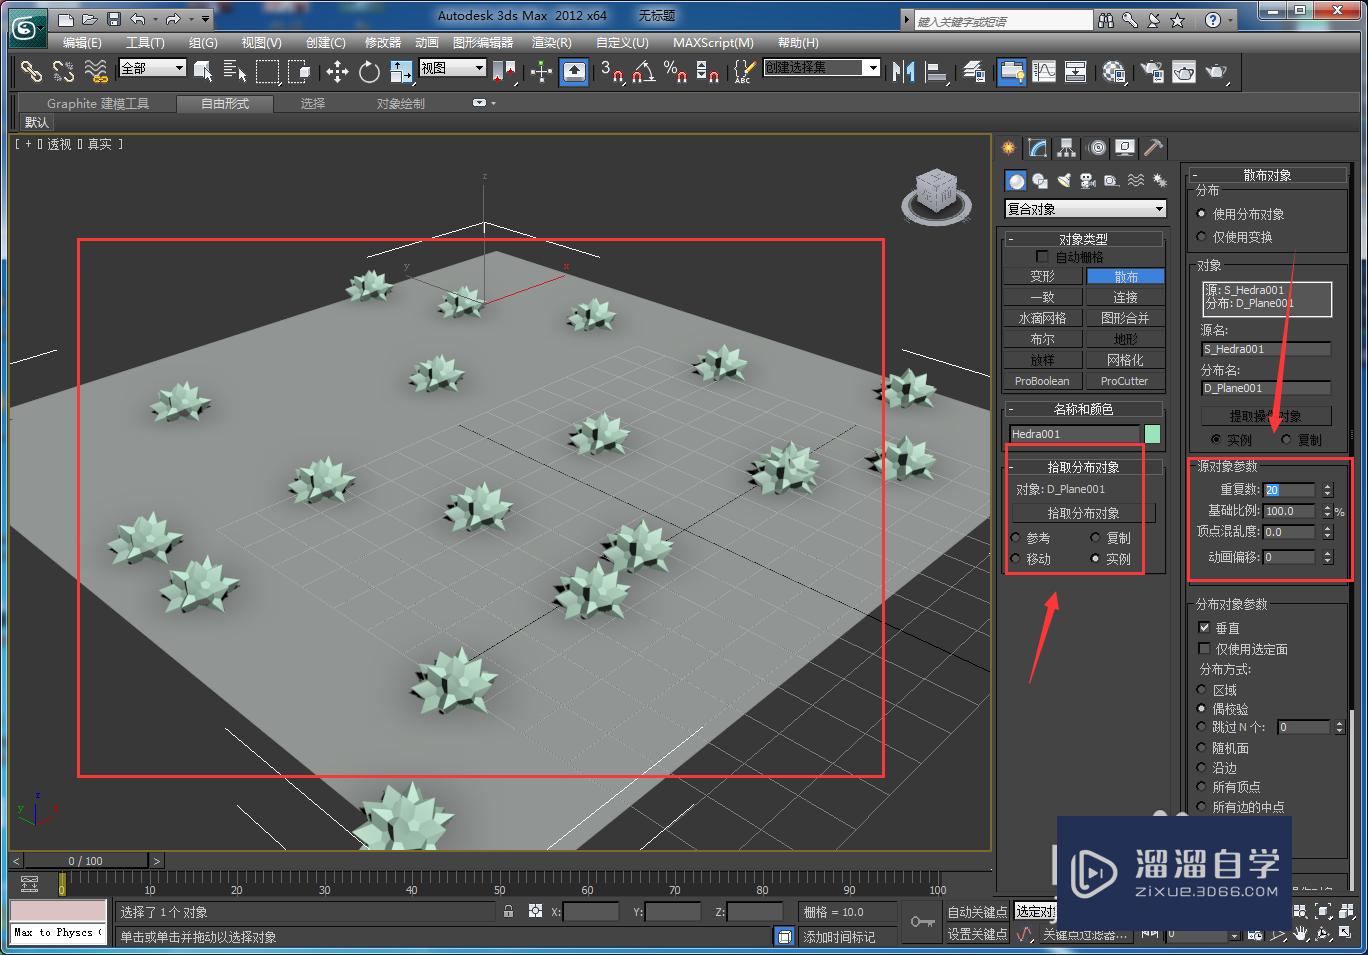Open the Select by Name list

tap(235, 71)
